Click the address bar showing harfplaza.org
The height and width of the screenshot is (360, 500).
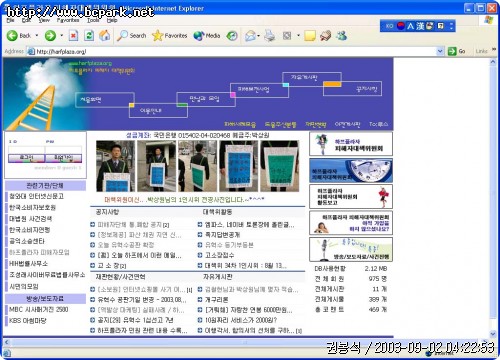232,51
